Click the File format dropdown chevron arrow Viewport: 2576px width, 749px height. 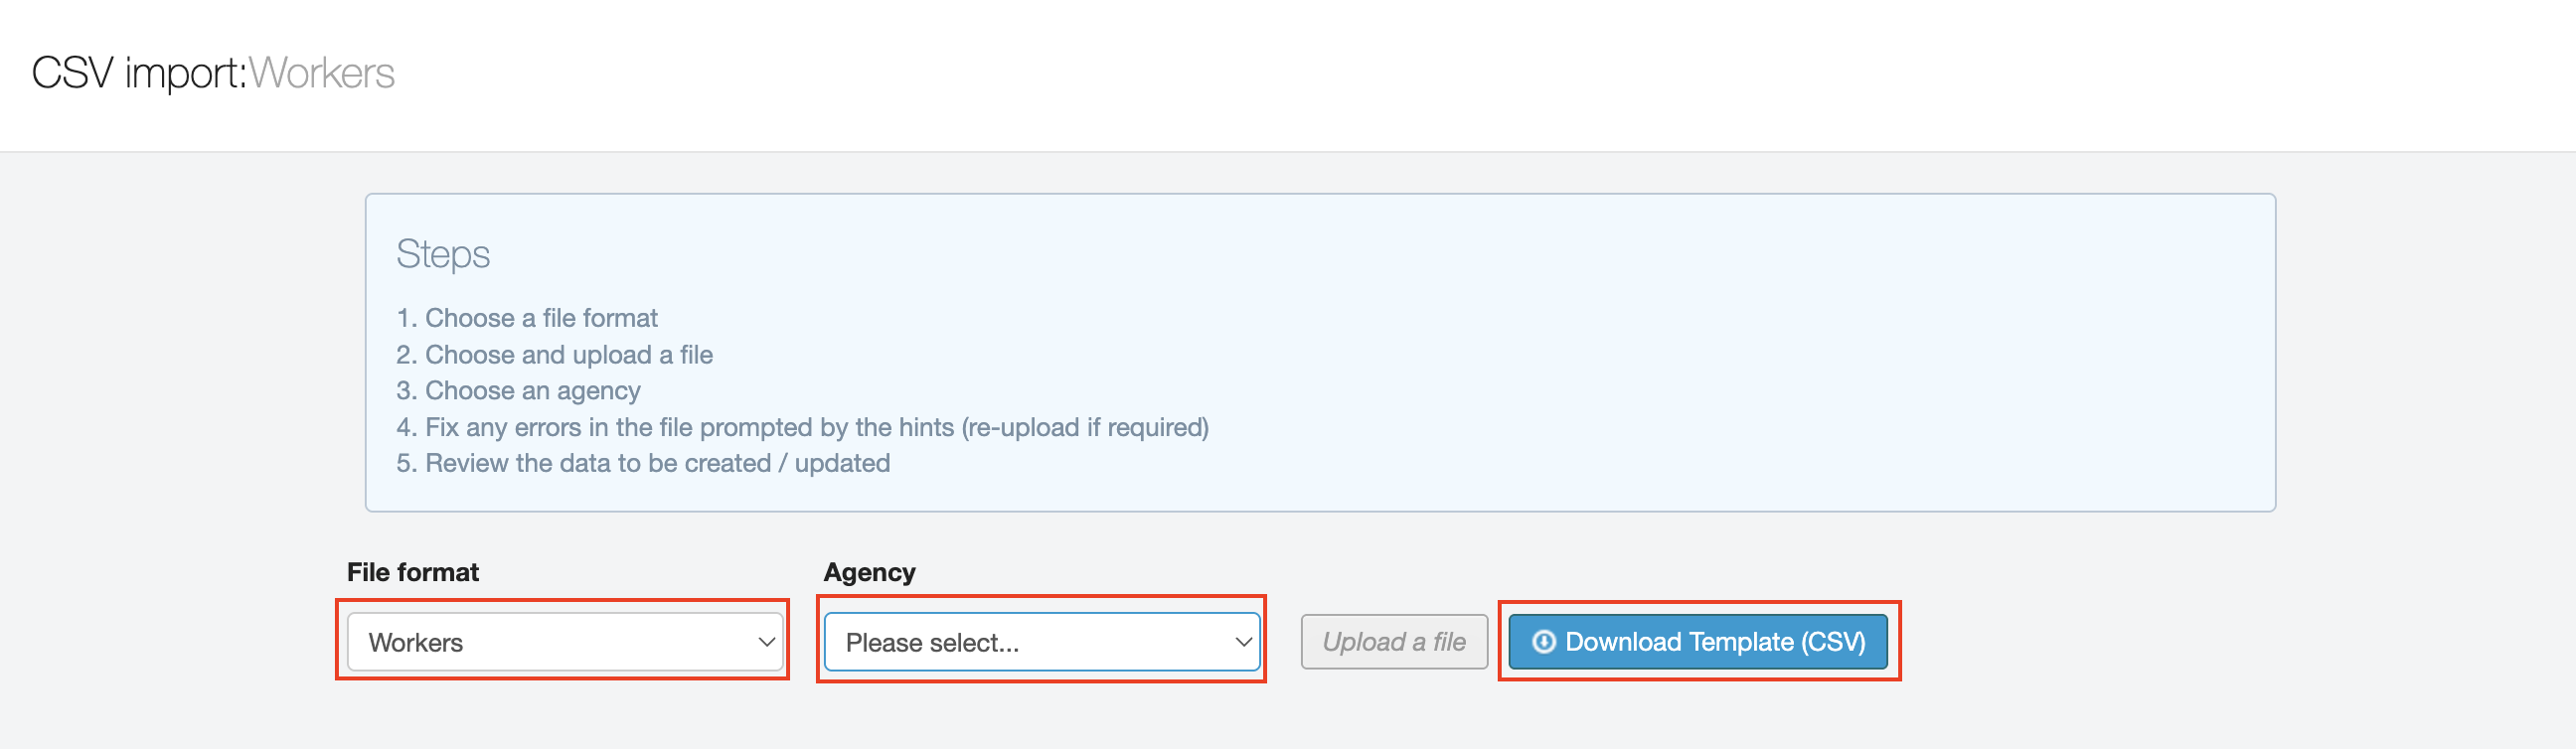767,642
